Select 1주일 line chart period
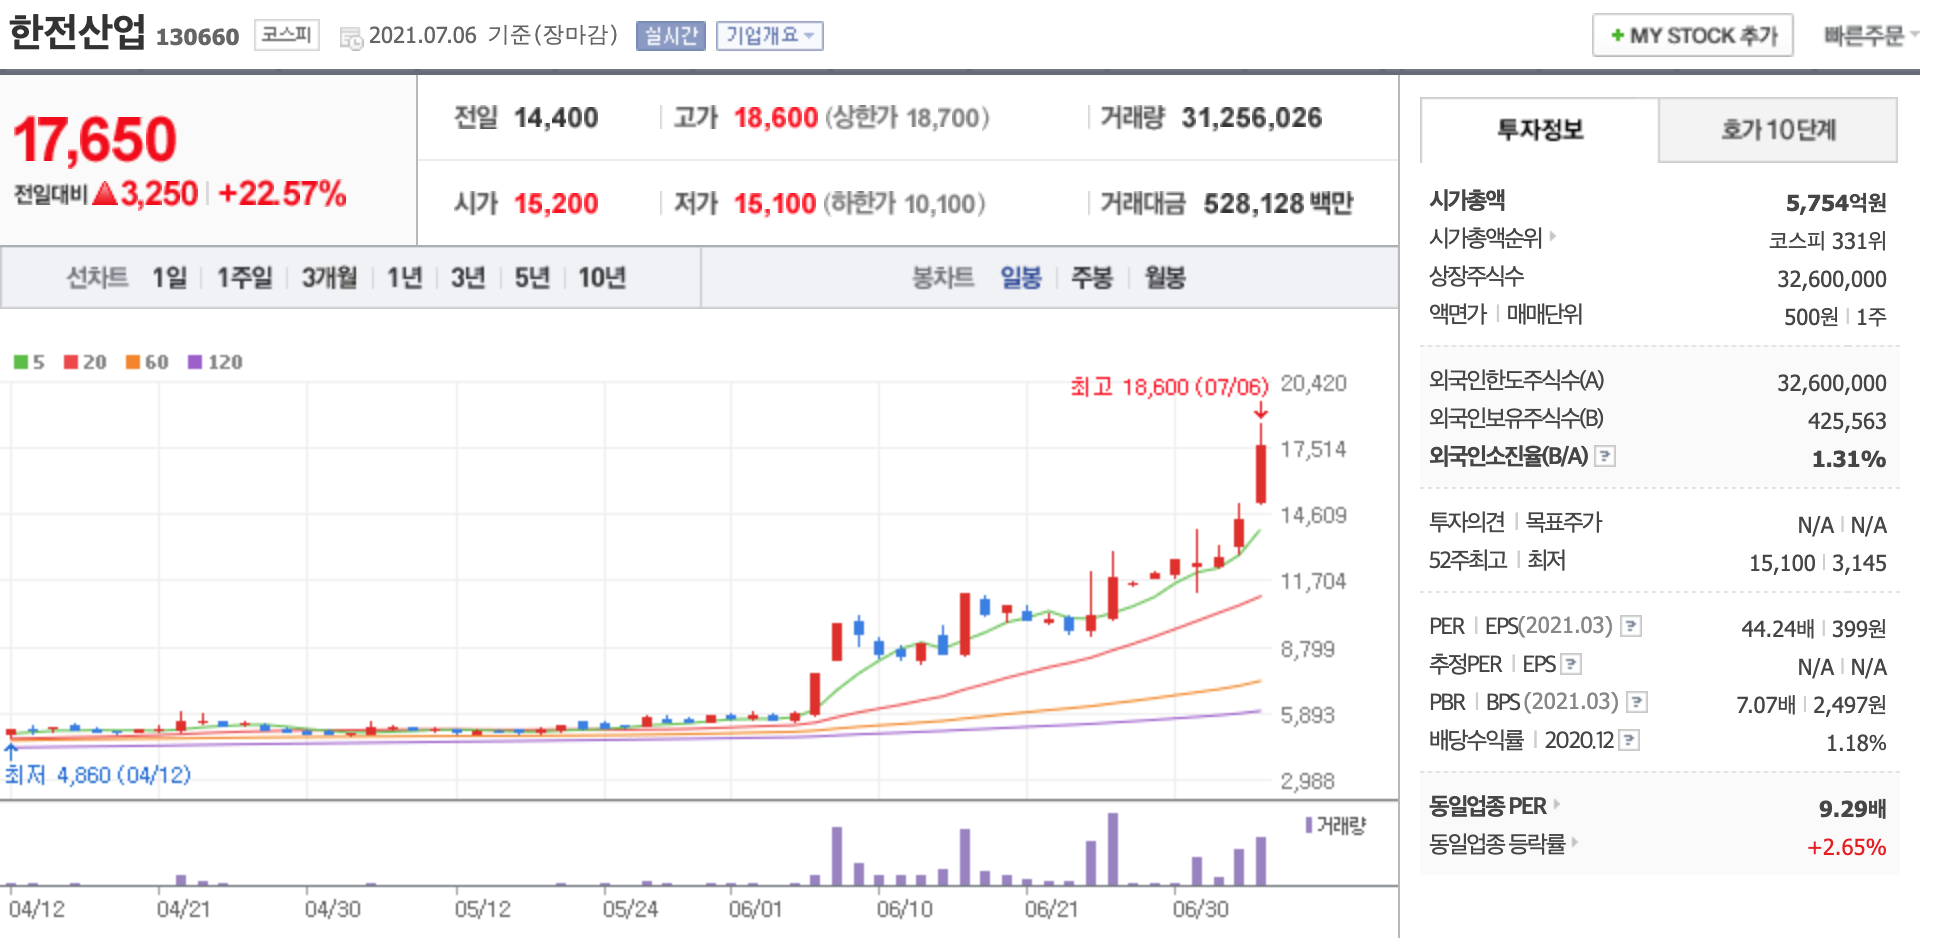 pyautogui.click(x=244, y=278)
